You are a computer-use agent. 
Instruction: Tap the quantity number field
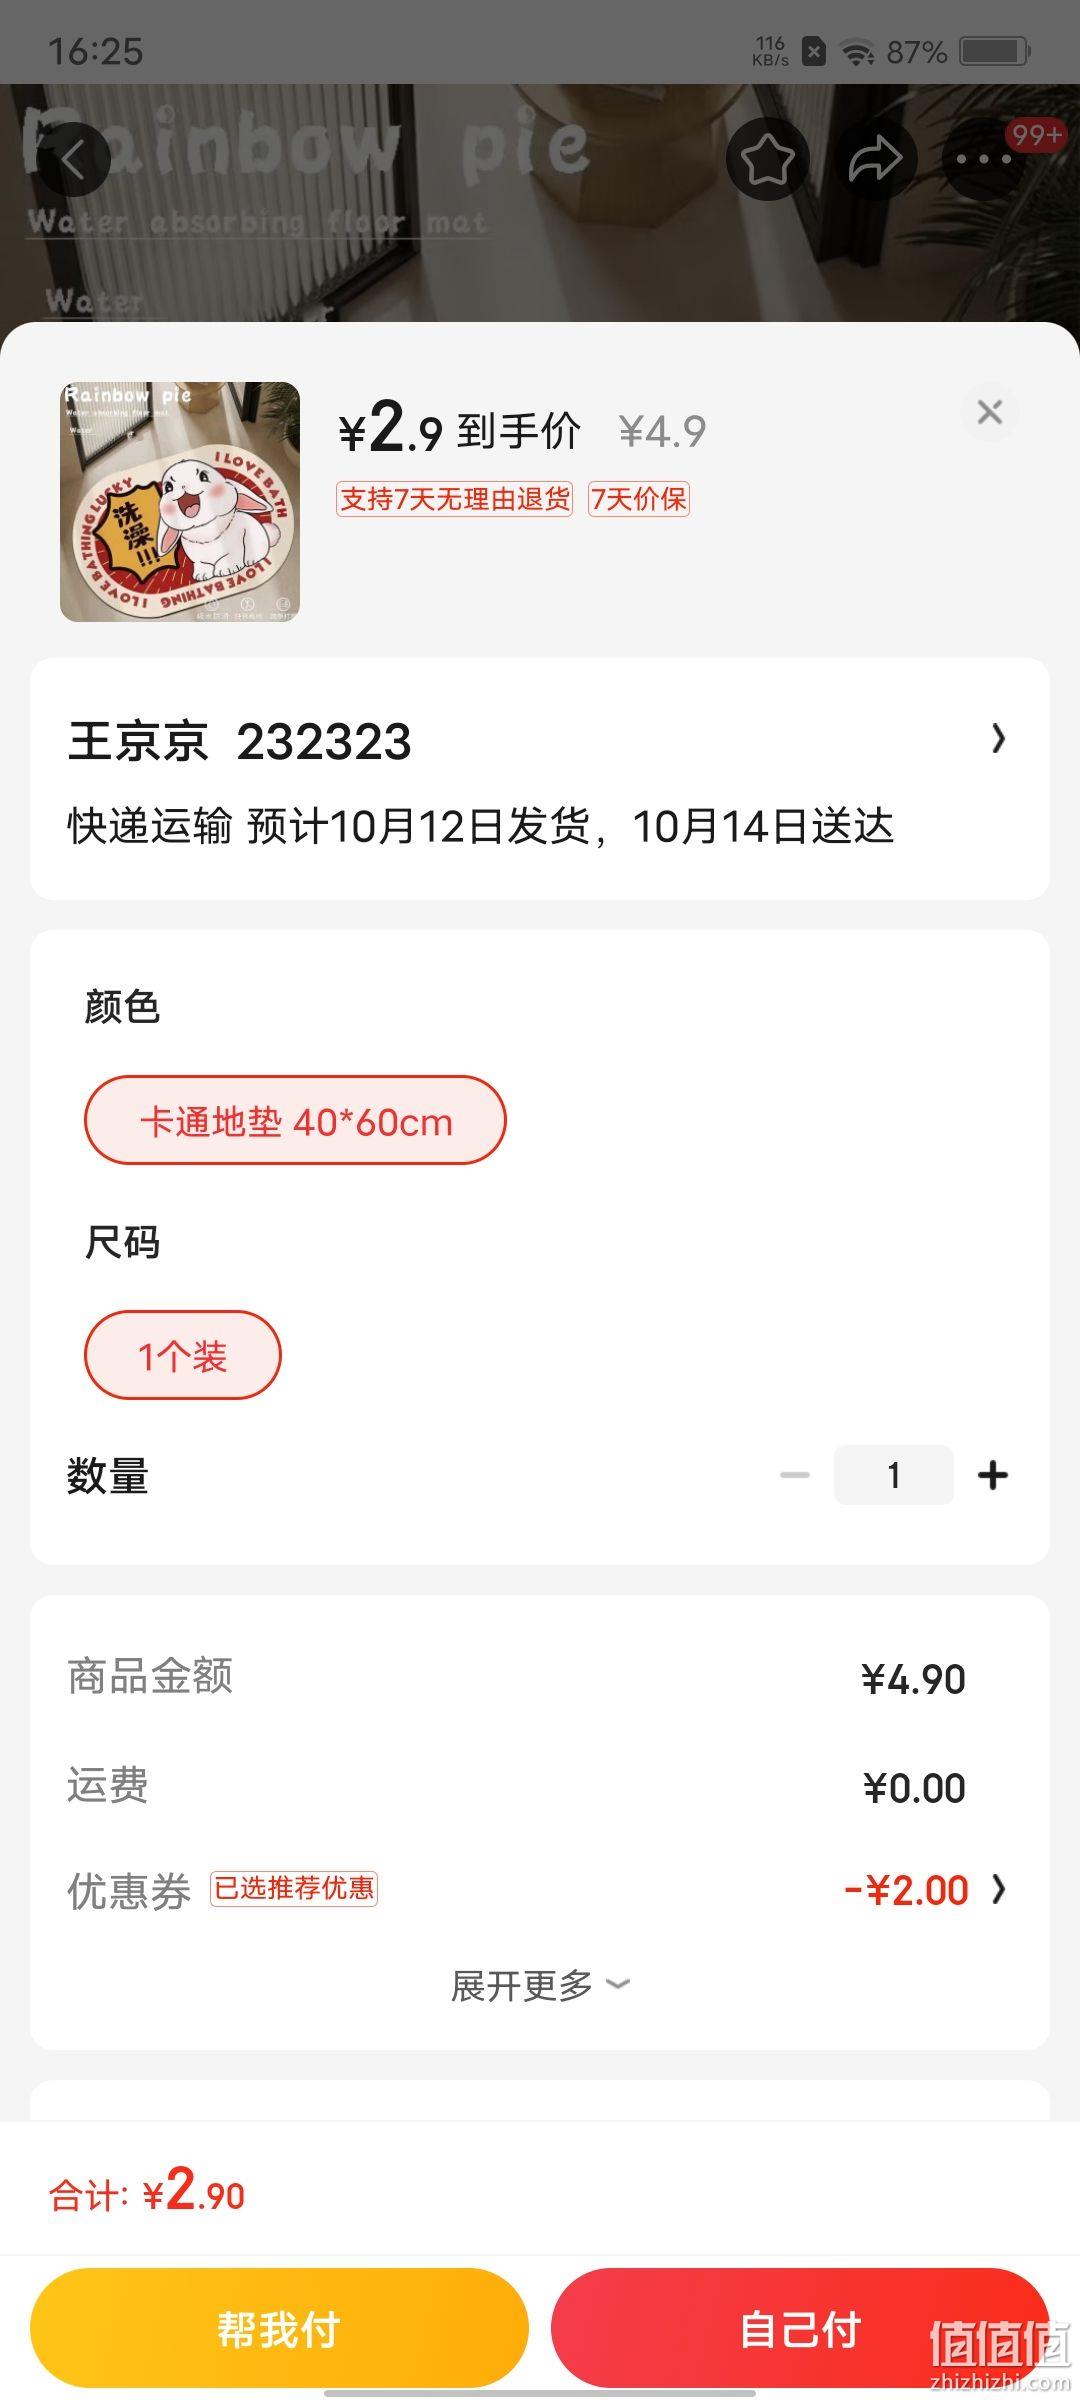coord(894,1475)
